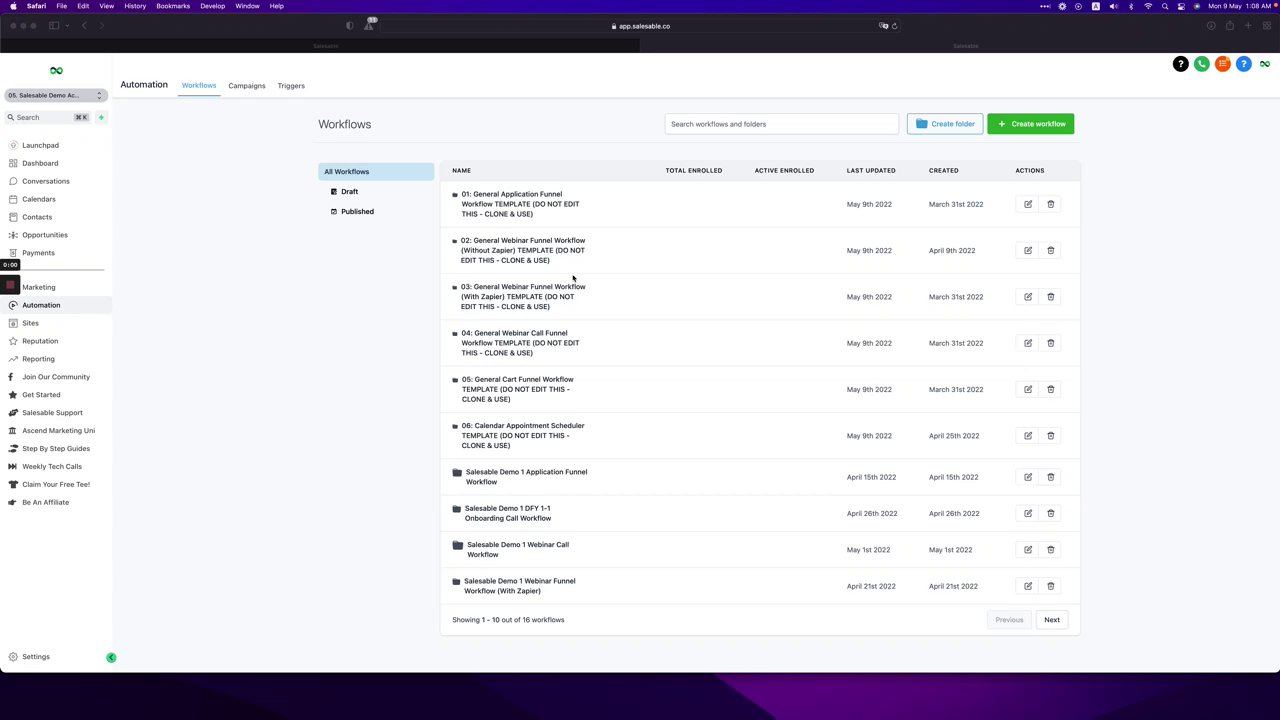Screen dimensions: 1280x720
Task: Open Calendars in sidebar
Action: point(39,199)
